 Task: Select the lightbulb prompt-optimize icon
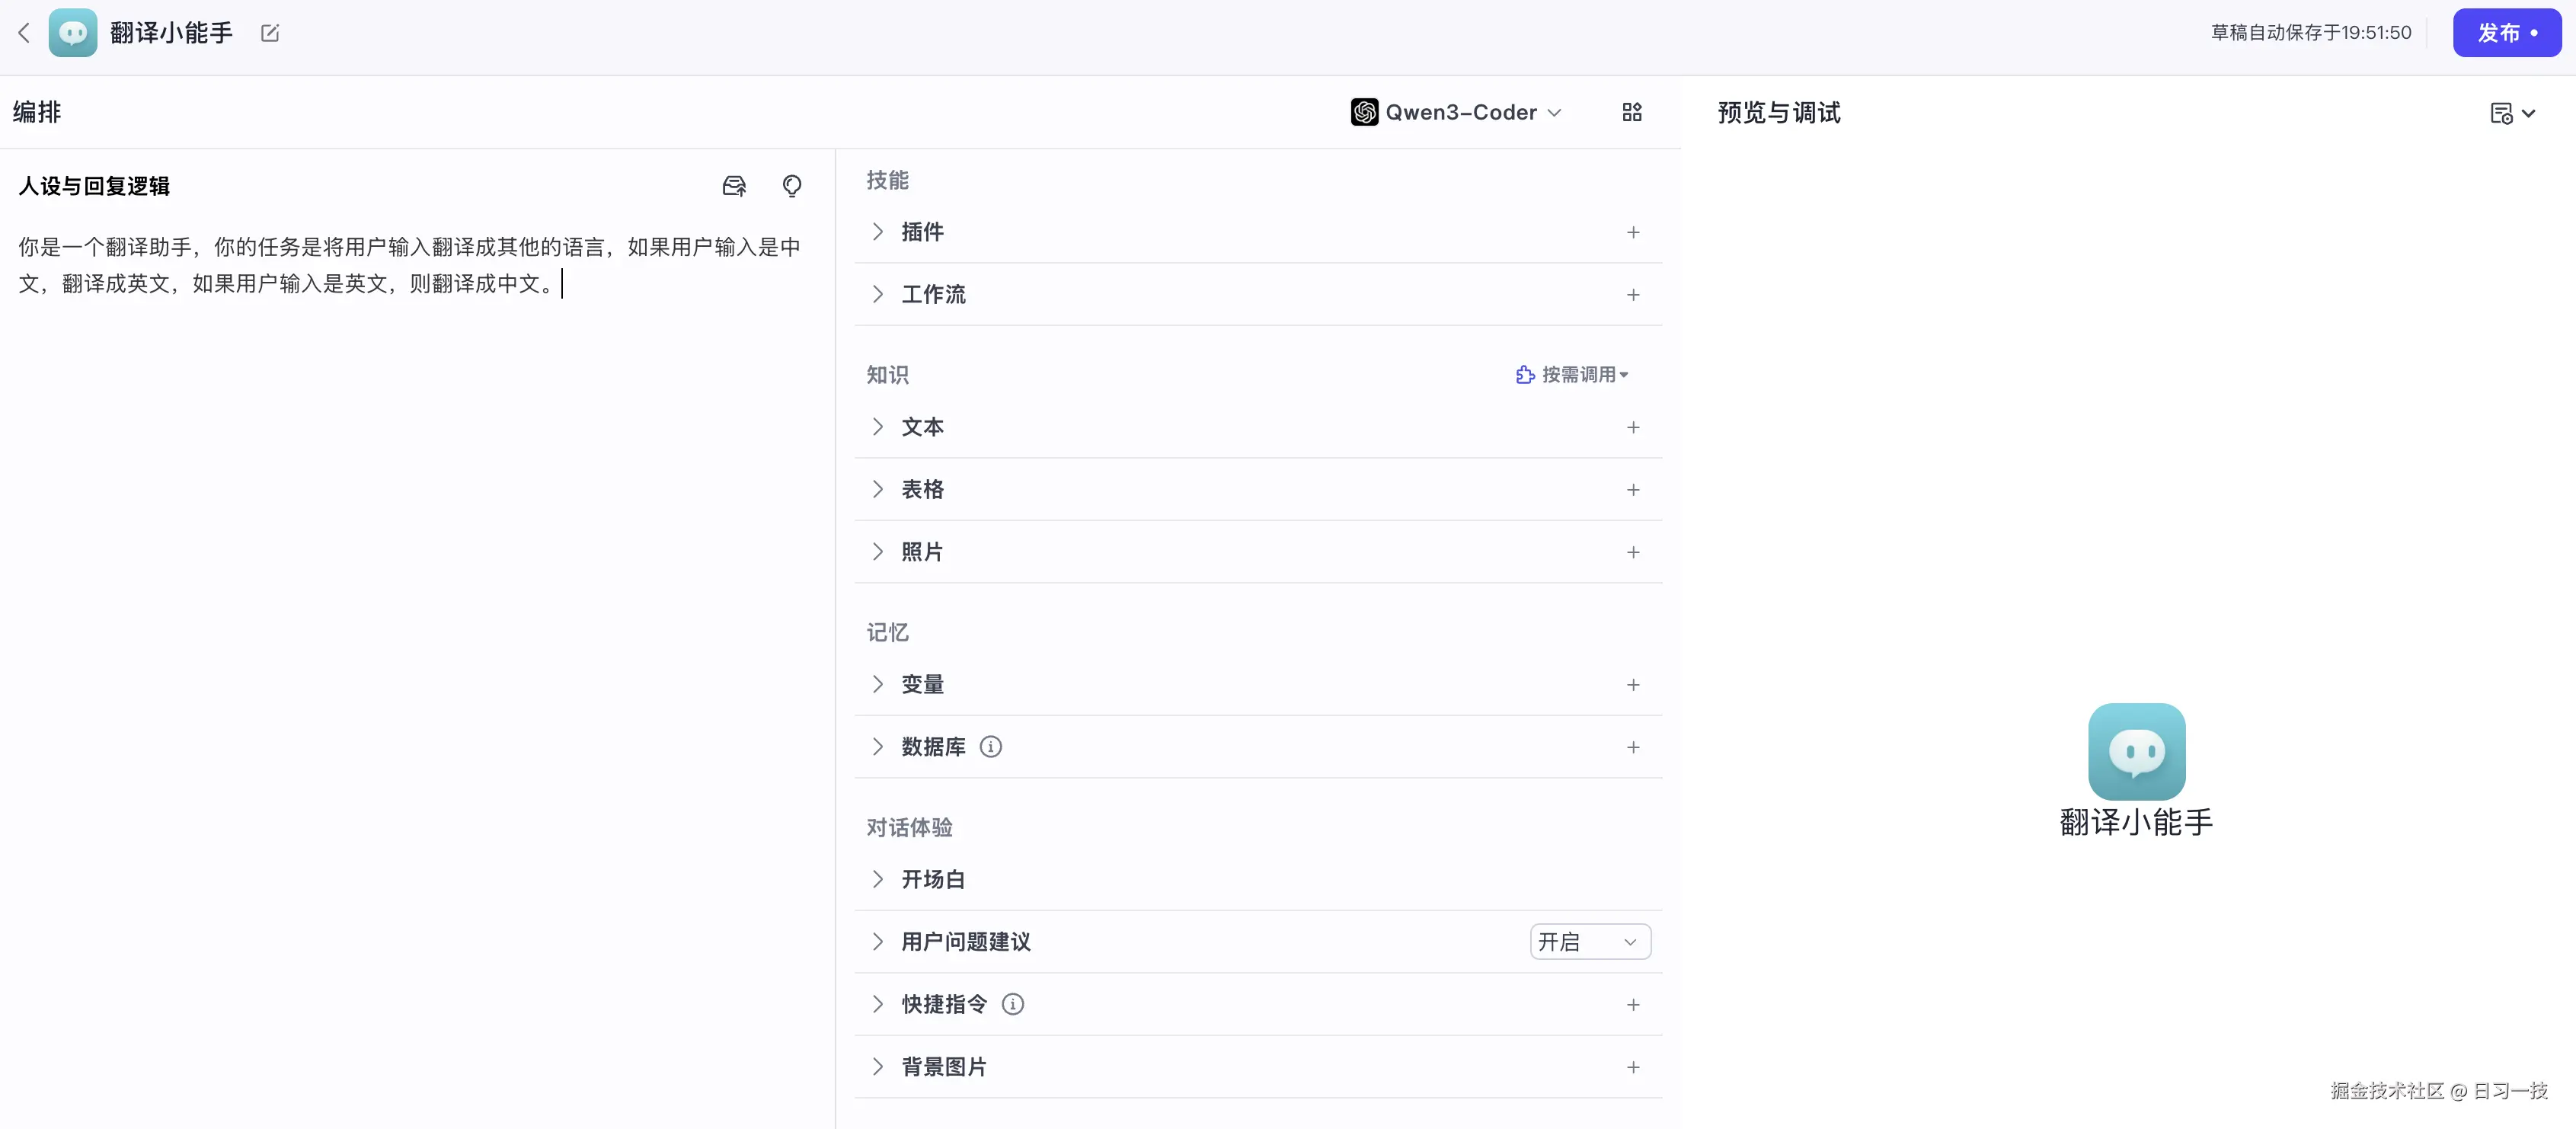tap(791, 186)
